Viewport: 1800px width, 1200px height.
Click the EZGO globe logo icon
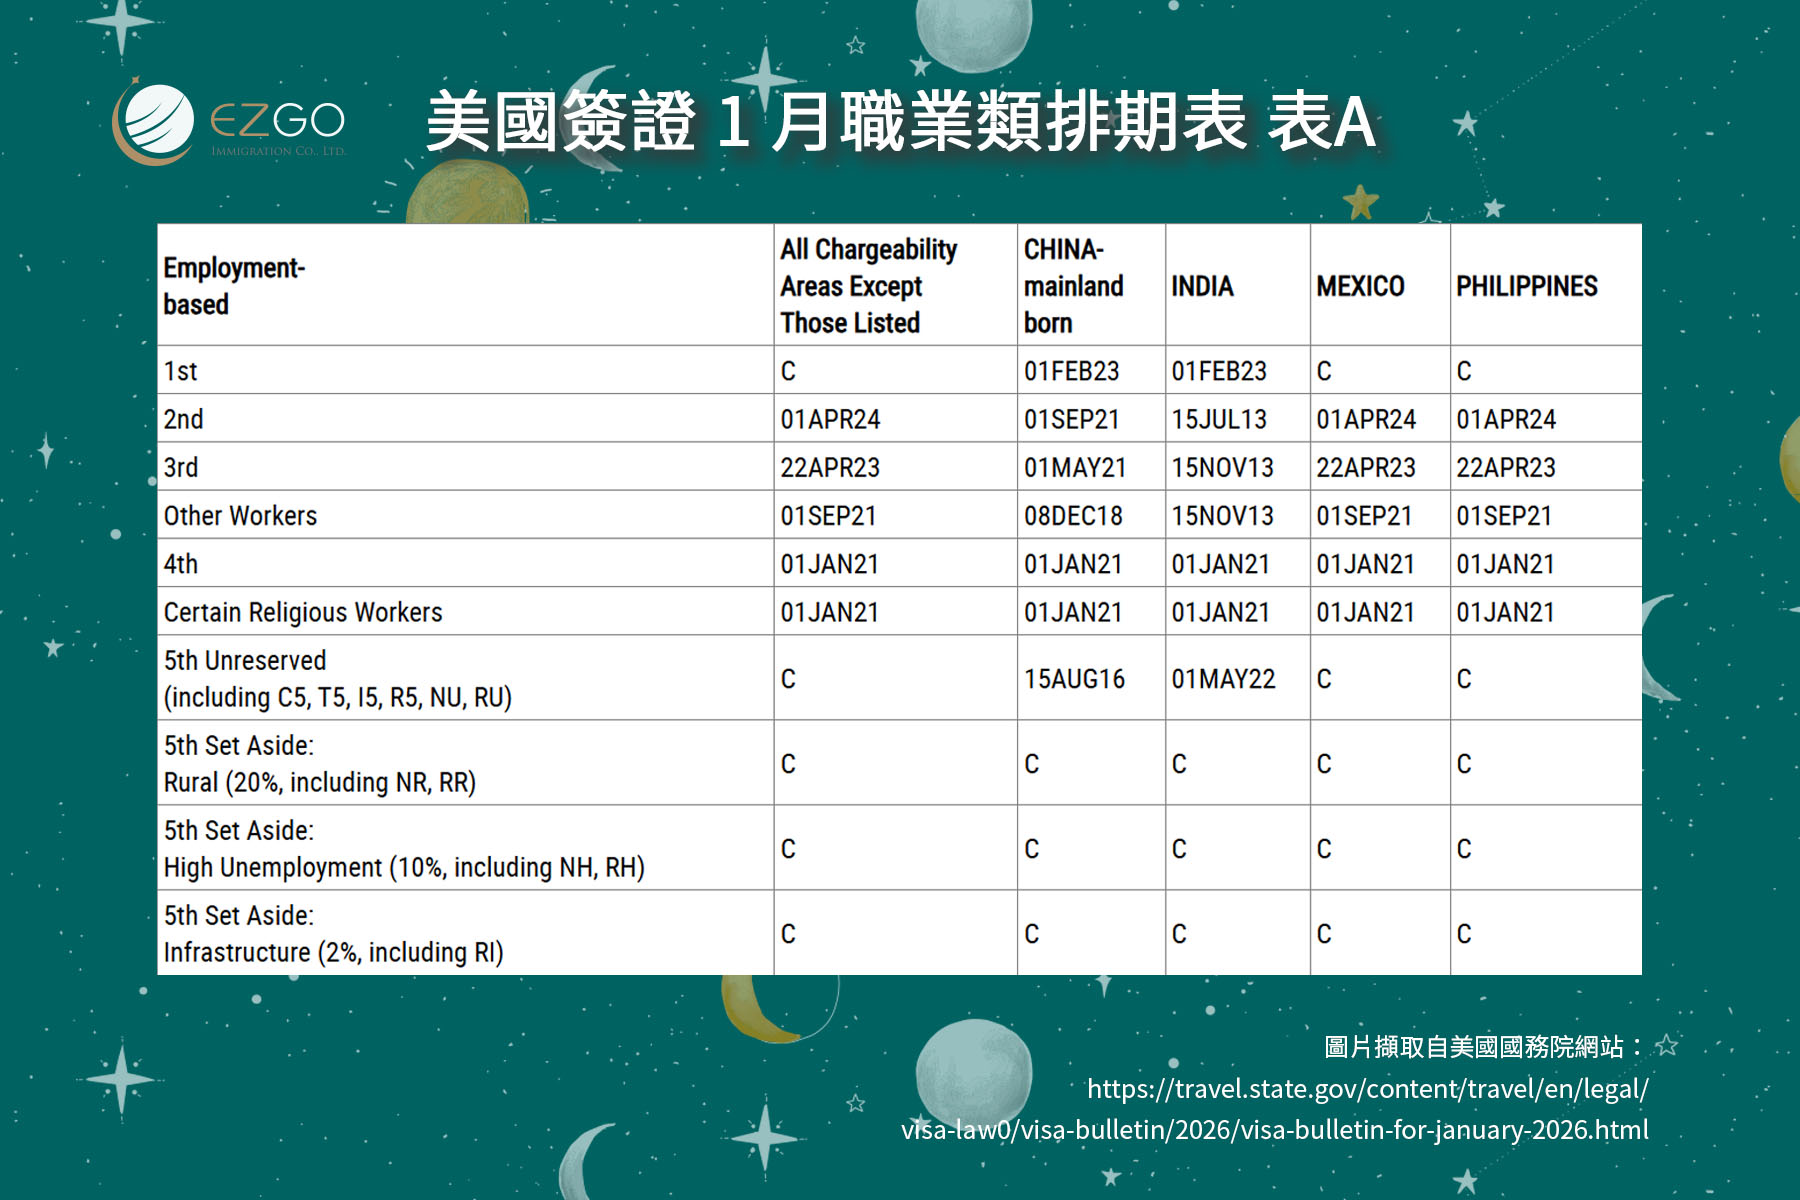tap(155, 123)
